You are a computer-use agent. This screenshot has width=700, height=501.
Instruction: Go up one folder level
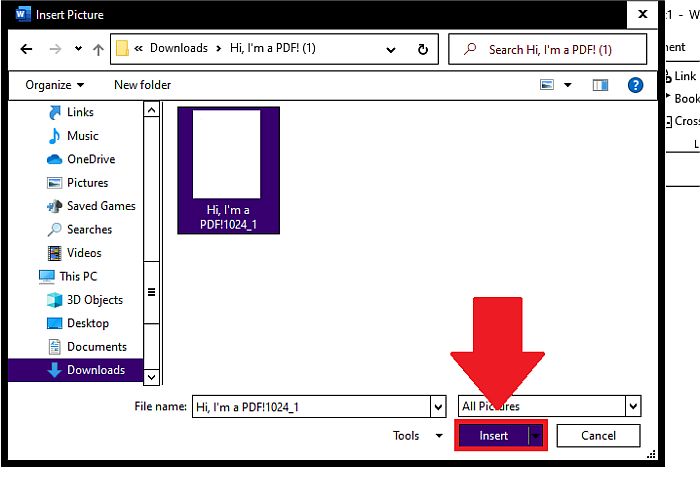[98, 49]
